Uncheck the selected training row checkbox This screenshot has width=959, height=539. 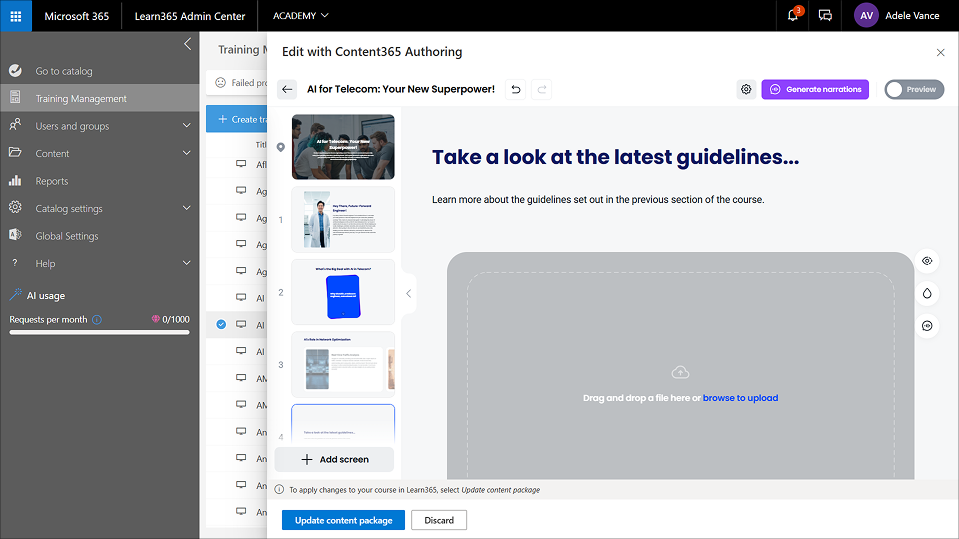click(221, 324)
